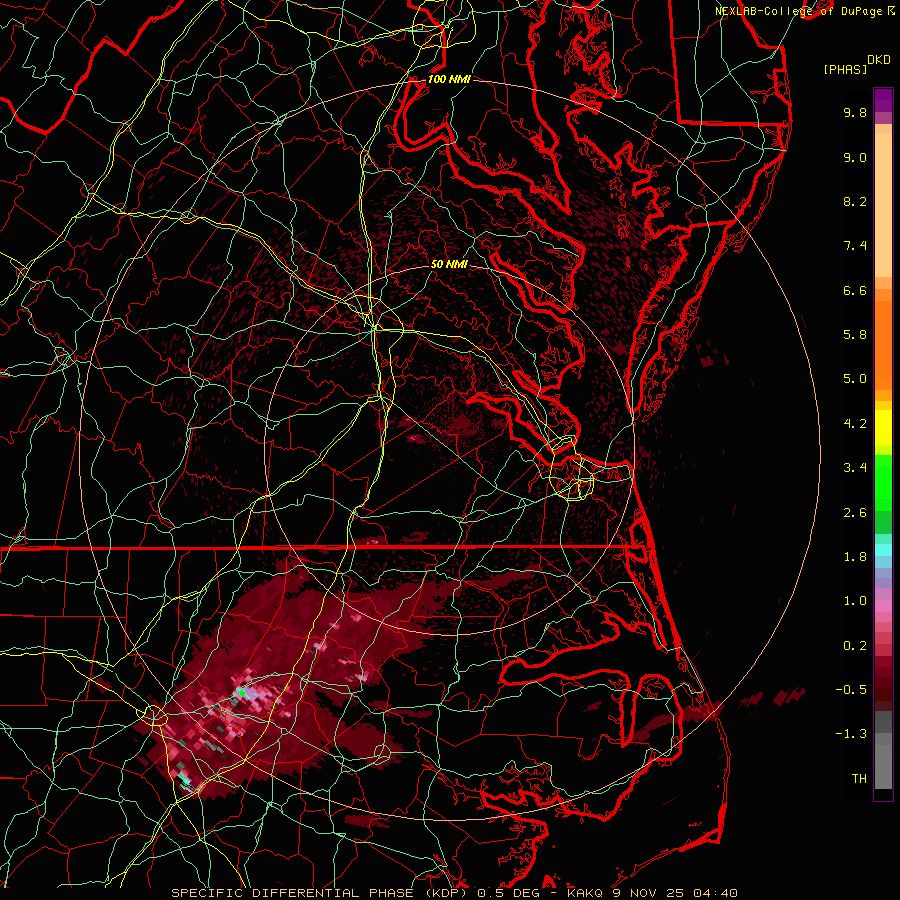Click the 7.4 scale value
900x900 pixels.
click(x=855, y=246)
